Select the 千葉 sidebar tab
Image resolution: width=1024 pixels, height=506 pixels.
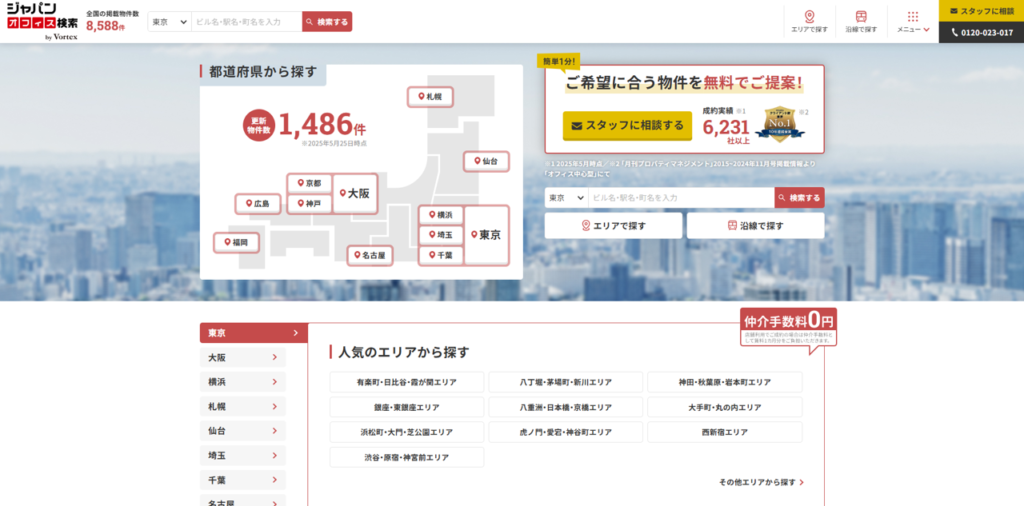pos(243,480)
